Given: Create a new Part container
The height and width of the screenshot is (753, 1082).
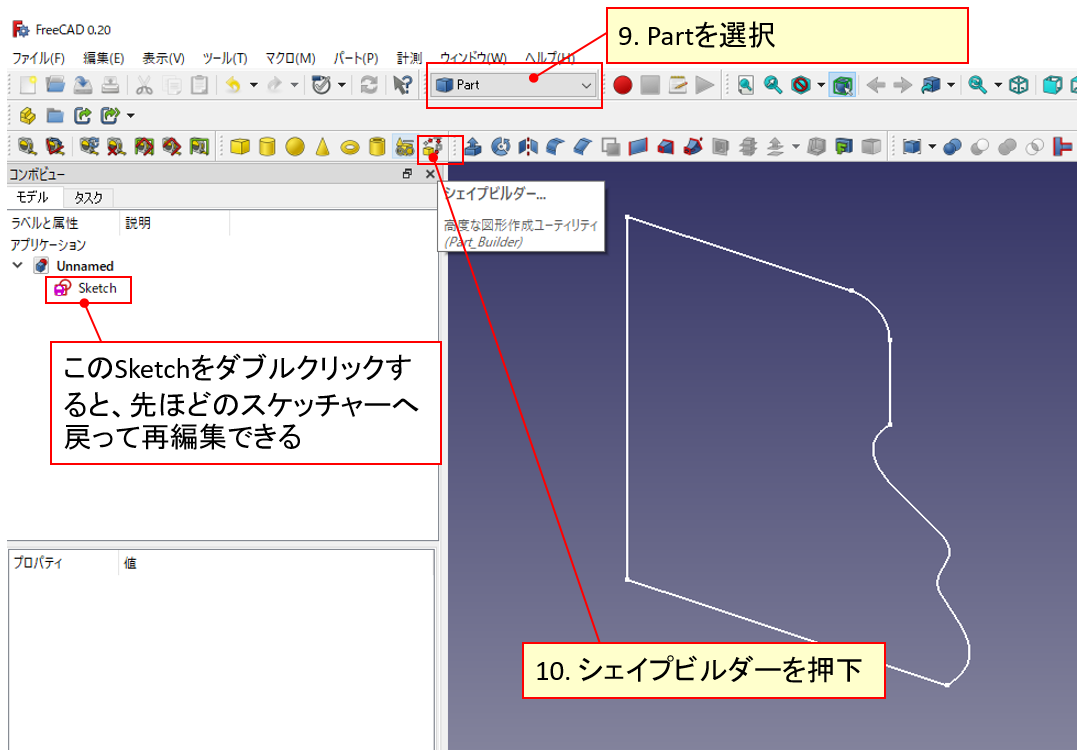Looking at the screenshot, I should pyautogui.click(x=28, y=115).
